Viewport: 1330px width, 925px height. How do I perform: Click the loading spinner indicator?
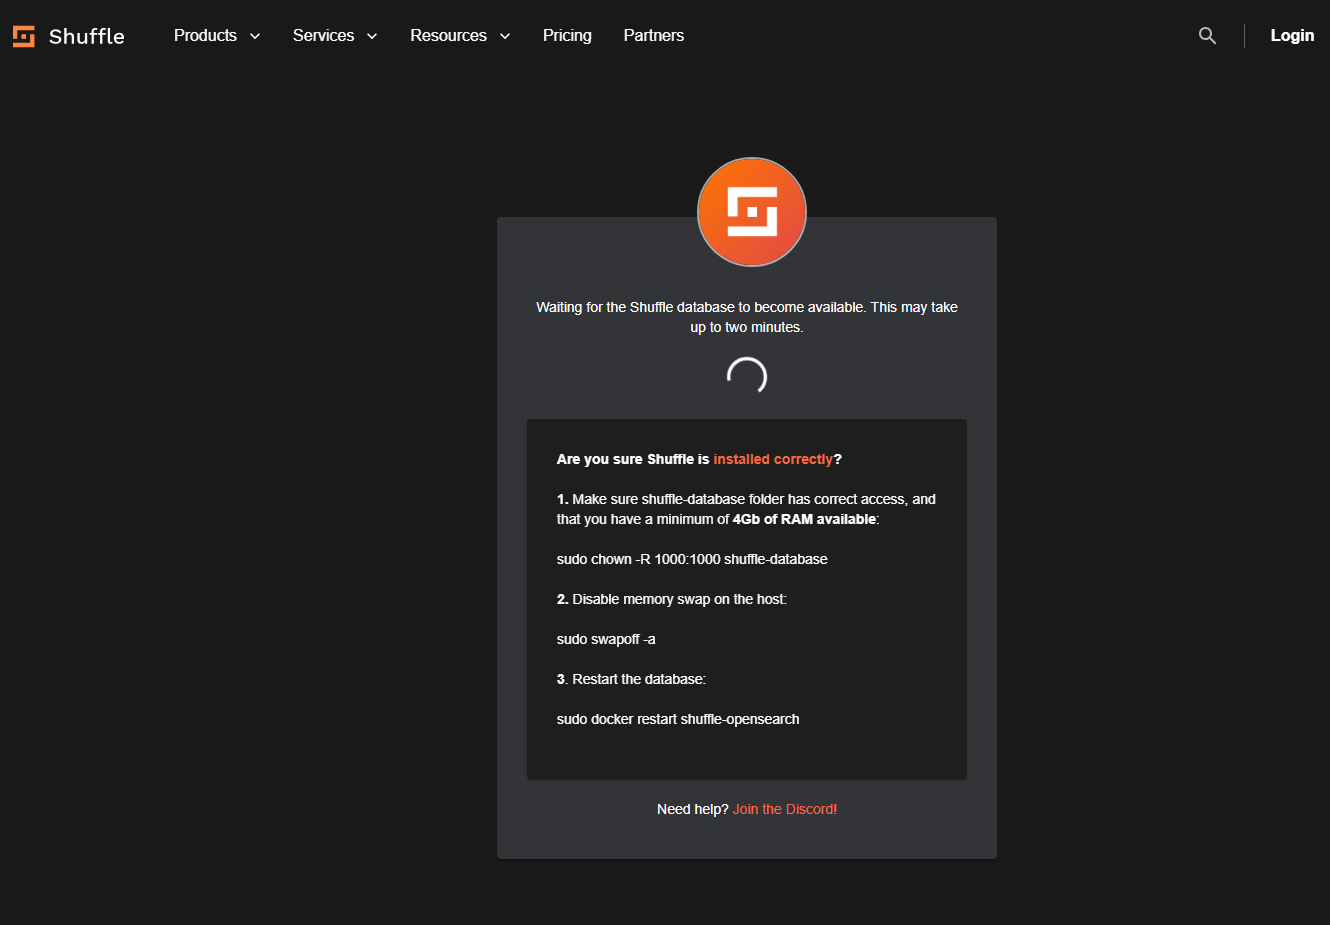[x=747, y=376]
